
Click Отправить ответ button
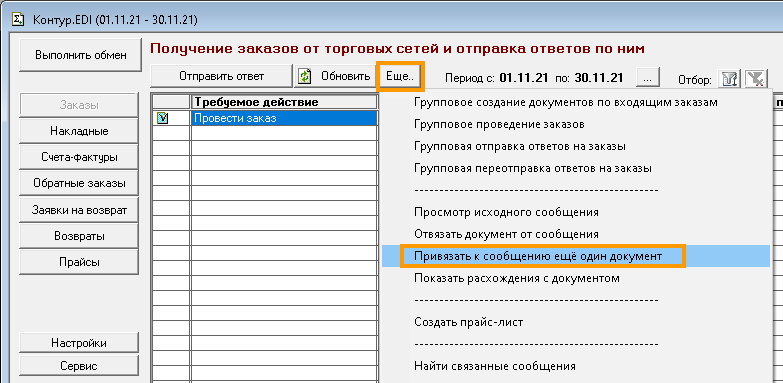[221, 76]
